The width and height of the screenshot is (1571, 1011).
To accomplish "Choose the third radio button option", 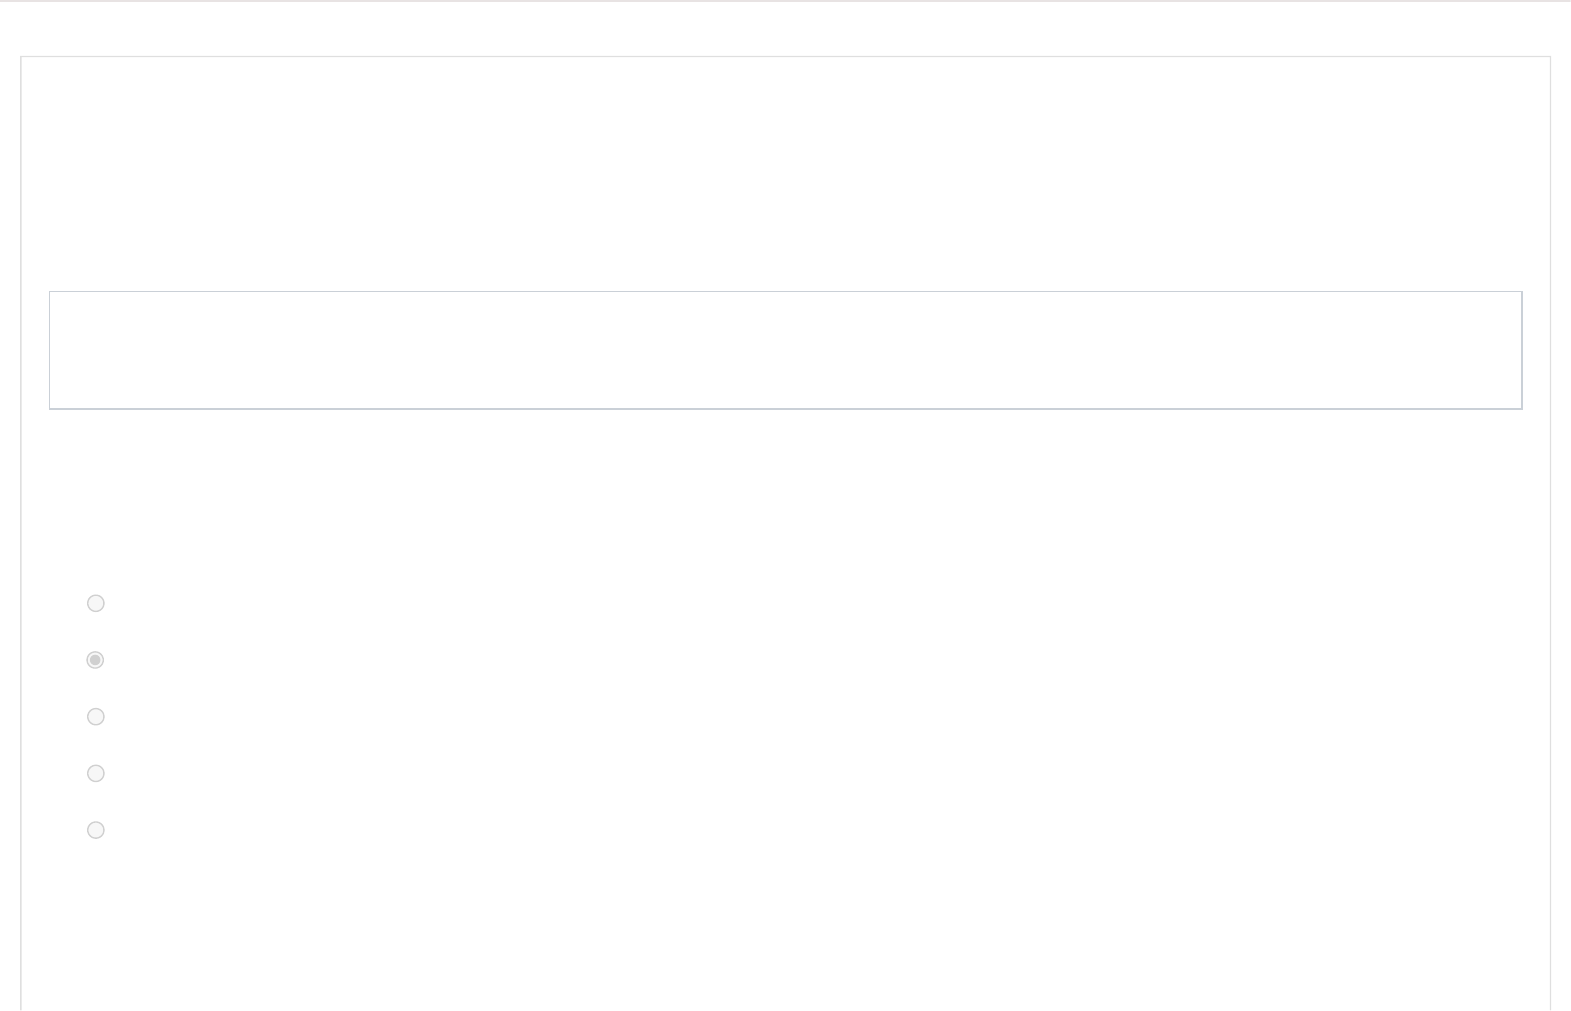I will pos(96,717).
